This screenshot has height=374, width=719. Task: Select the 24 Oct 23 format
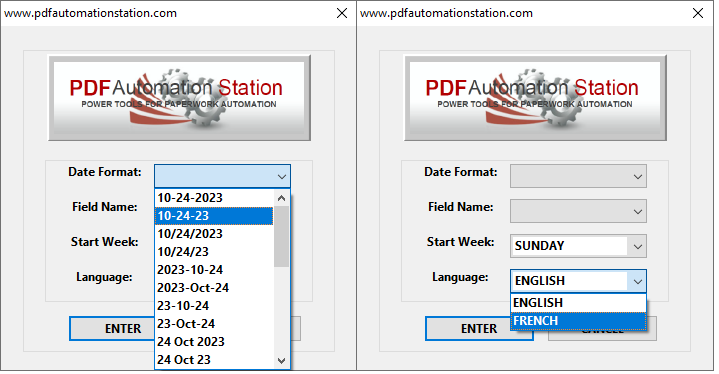coord(214,360)
